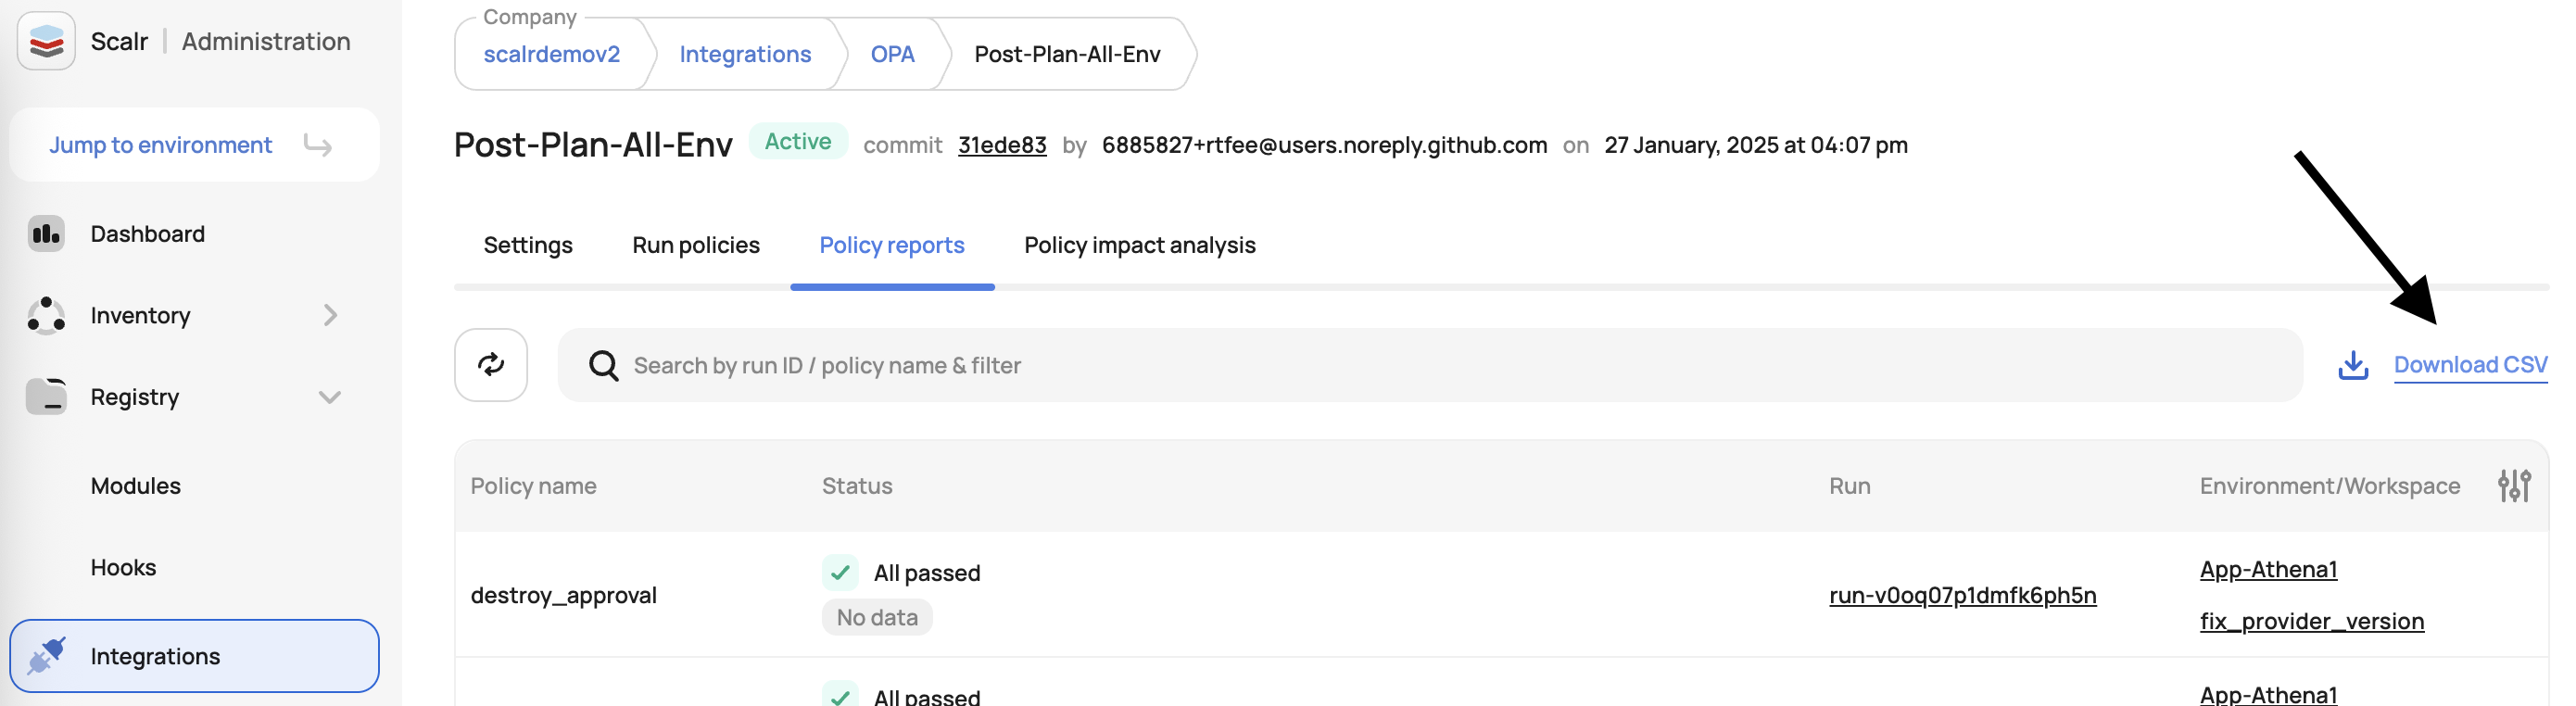Viewport: 2576px width, 706px height.
Task: Go to scalrdemov2 breadcrumb
Action: [552, 54]
